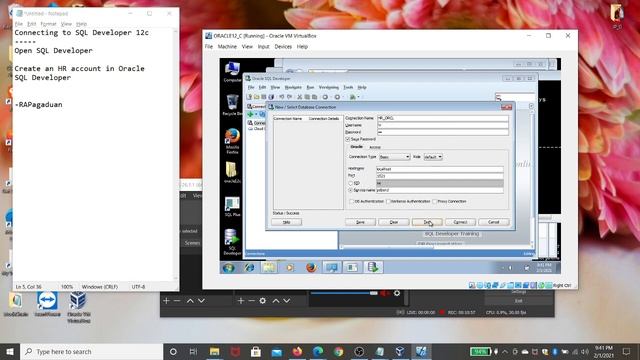Click the OBS audio volume slider
This screenshot has width=640, height=360.
tap(344, 293)
